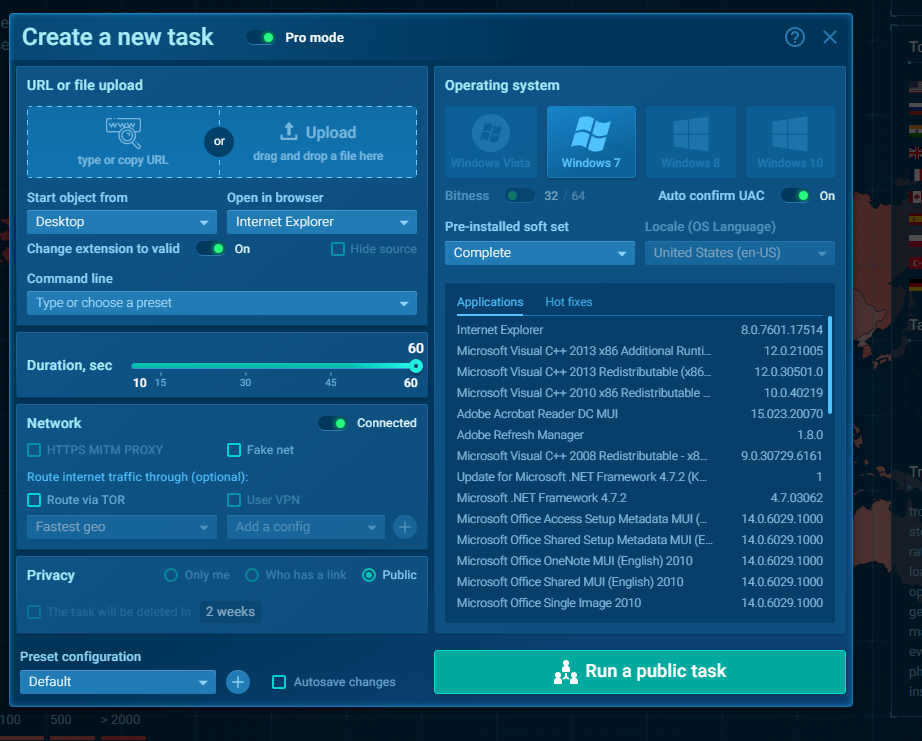
Task: Click the applications list scrollbar
Action: 830,365
